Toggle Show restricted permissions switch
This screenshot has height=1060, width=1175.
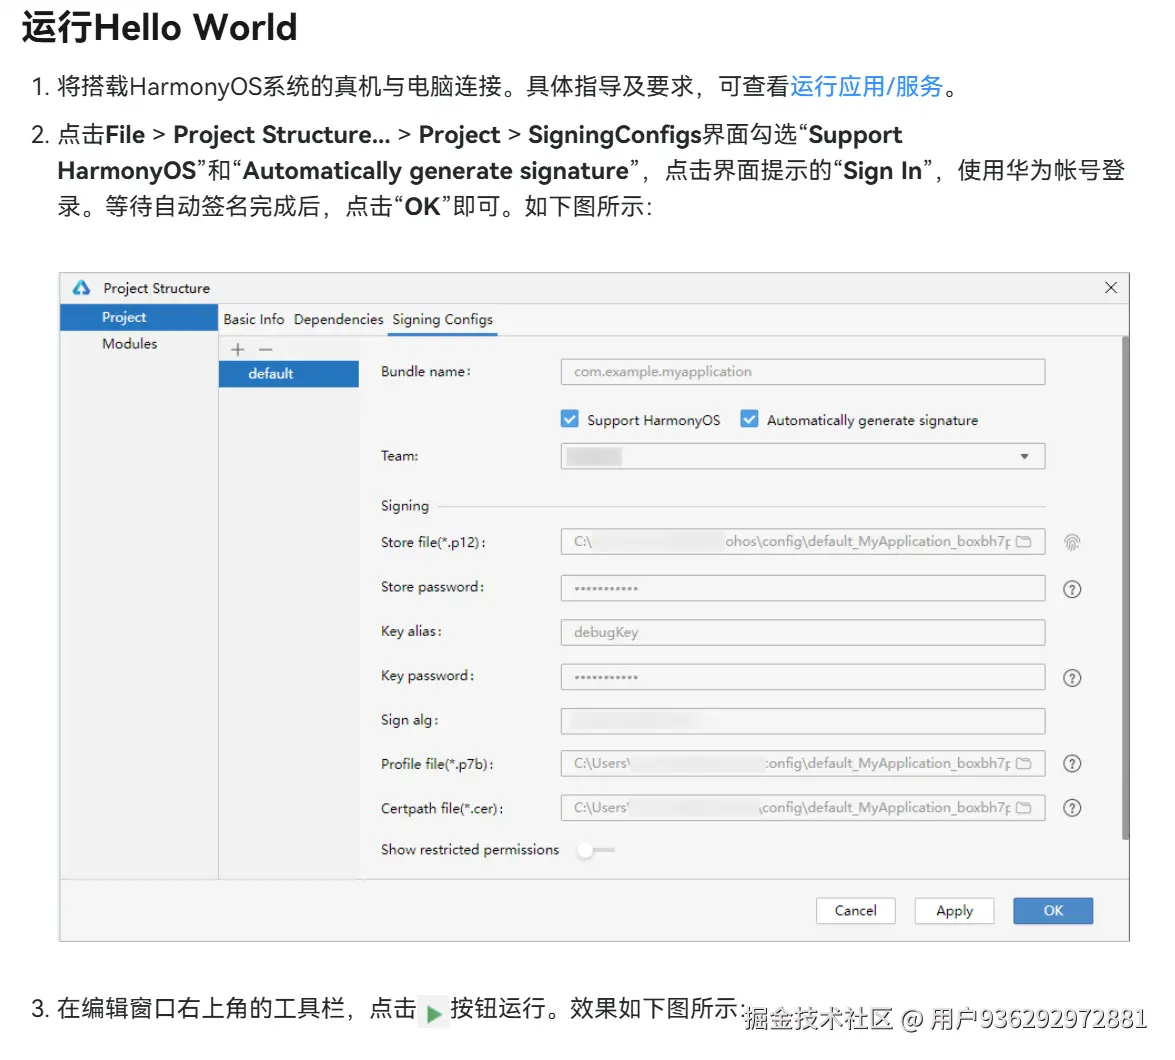(x=596, y=850)
